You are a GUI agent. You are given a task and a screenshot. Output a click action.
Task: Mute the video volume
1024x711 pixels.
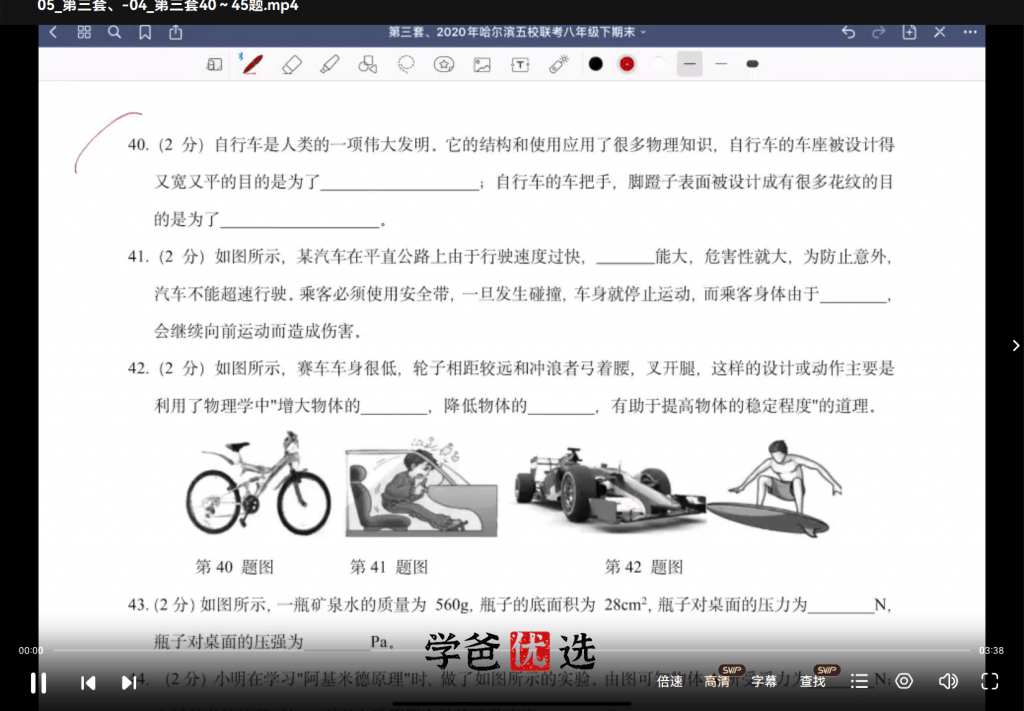pos(948,682)
